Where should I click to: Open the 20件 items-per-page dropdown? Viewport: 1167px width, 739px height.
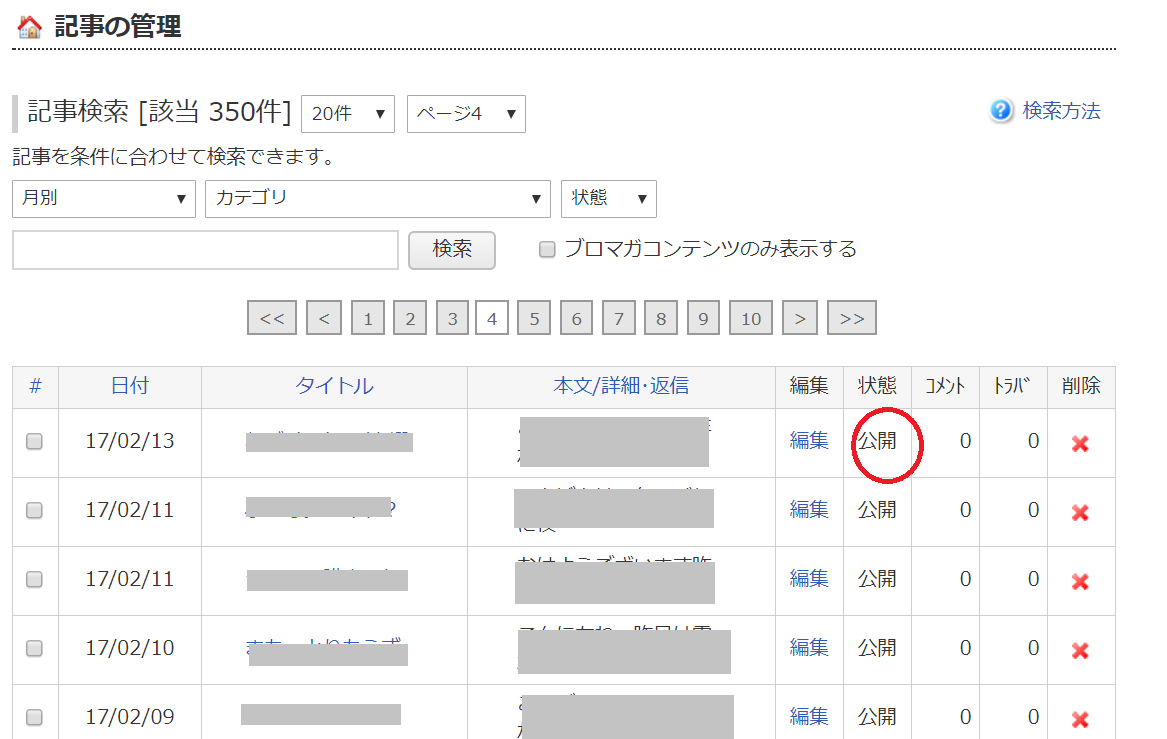[347, 114]
